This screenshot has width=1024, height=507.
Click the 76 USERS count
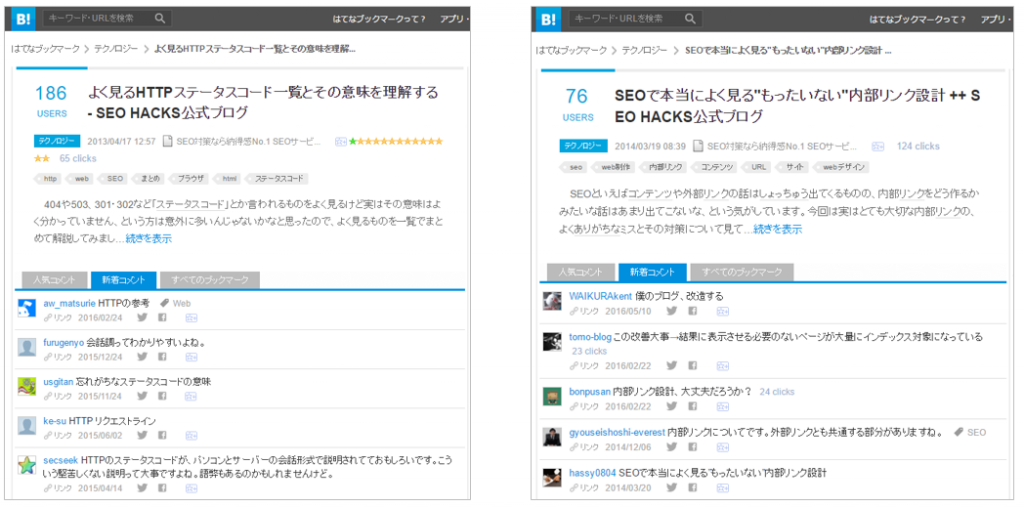coord(577,105)
